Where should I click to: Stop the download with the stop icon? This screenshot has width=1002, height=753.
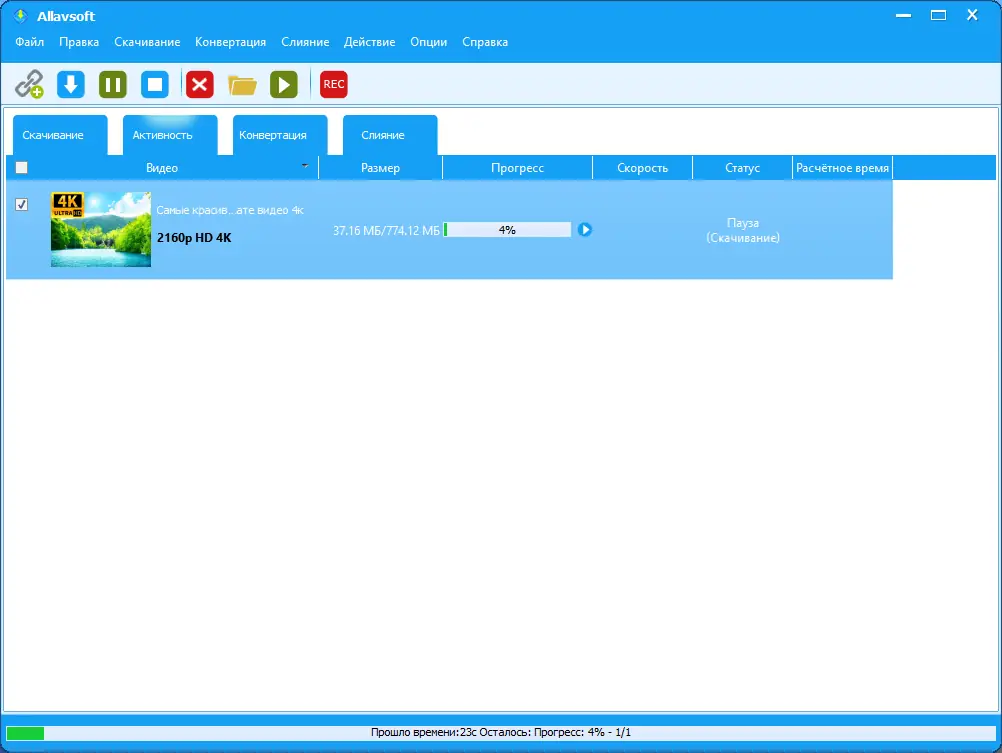pyautogui.click(x=154, y=84)
